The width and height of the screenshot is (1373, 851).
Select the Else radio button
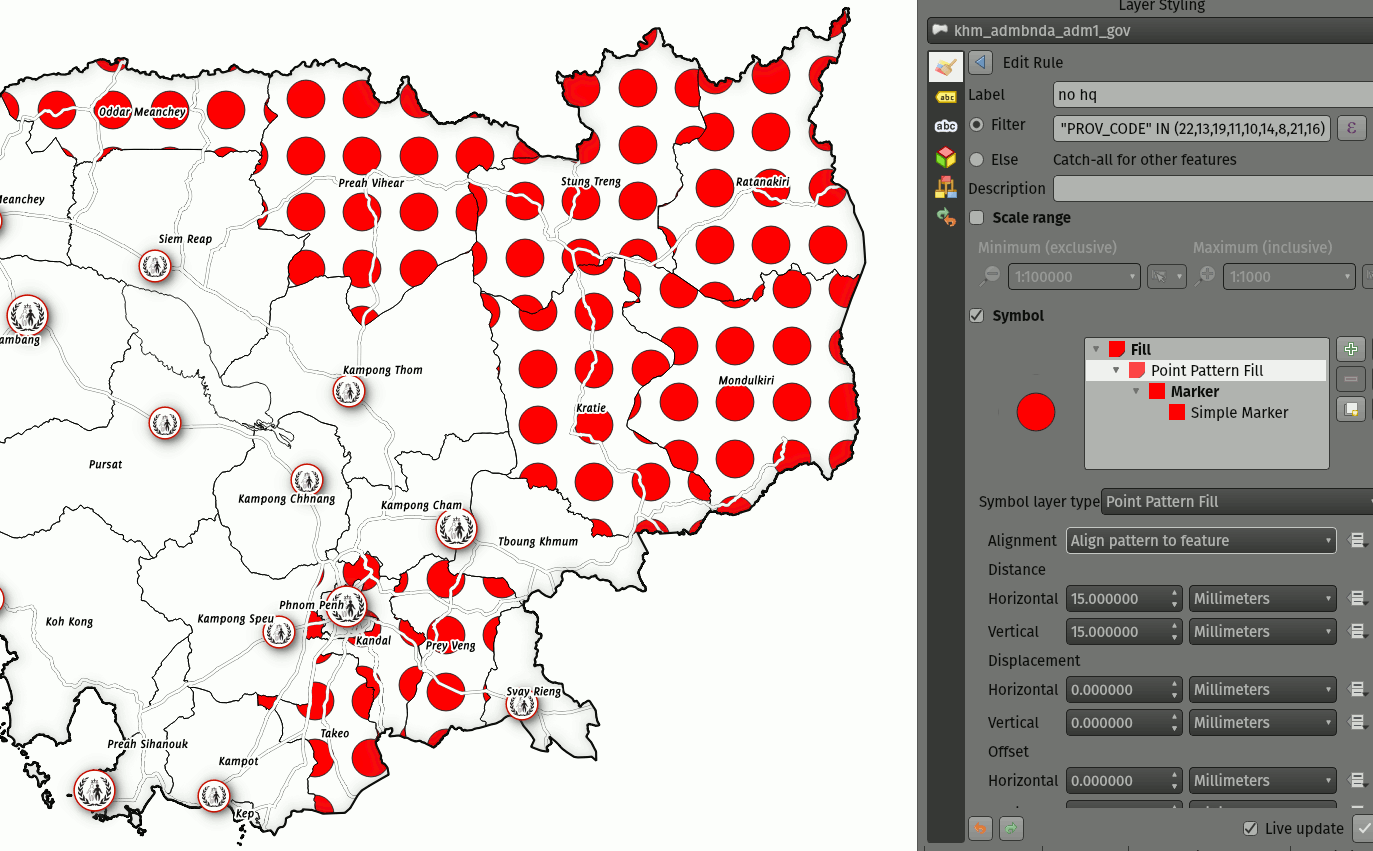click(x=977, y=159)
